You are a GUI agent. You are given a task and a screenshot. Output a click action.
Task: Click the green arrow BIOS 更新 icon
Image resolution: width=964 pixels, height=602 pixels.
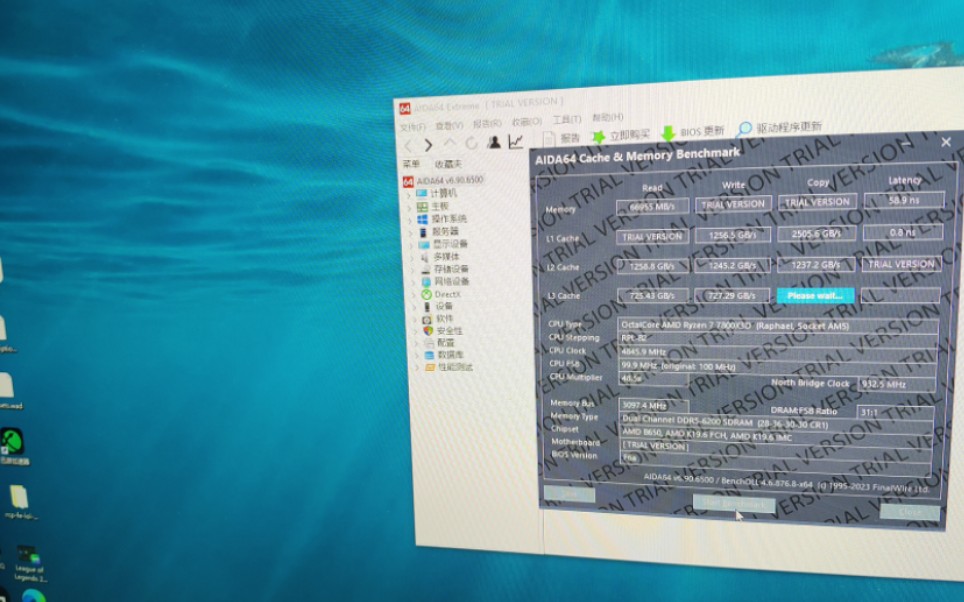click(x=668, y=133)
